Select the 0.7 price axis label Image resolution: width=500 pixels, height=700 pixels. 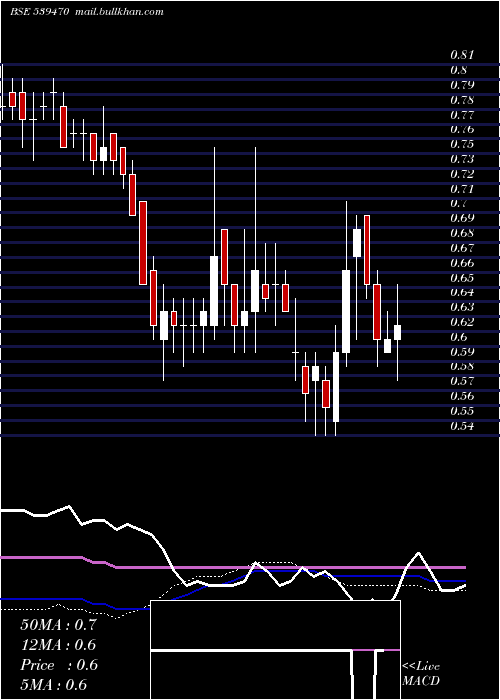[458, 203]
